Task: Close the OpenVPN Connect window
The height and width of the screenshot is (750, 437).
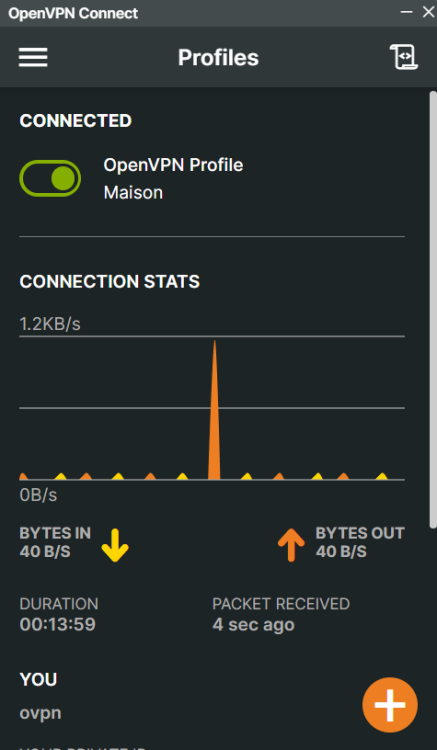Action: [428, 12]
